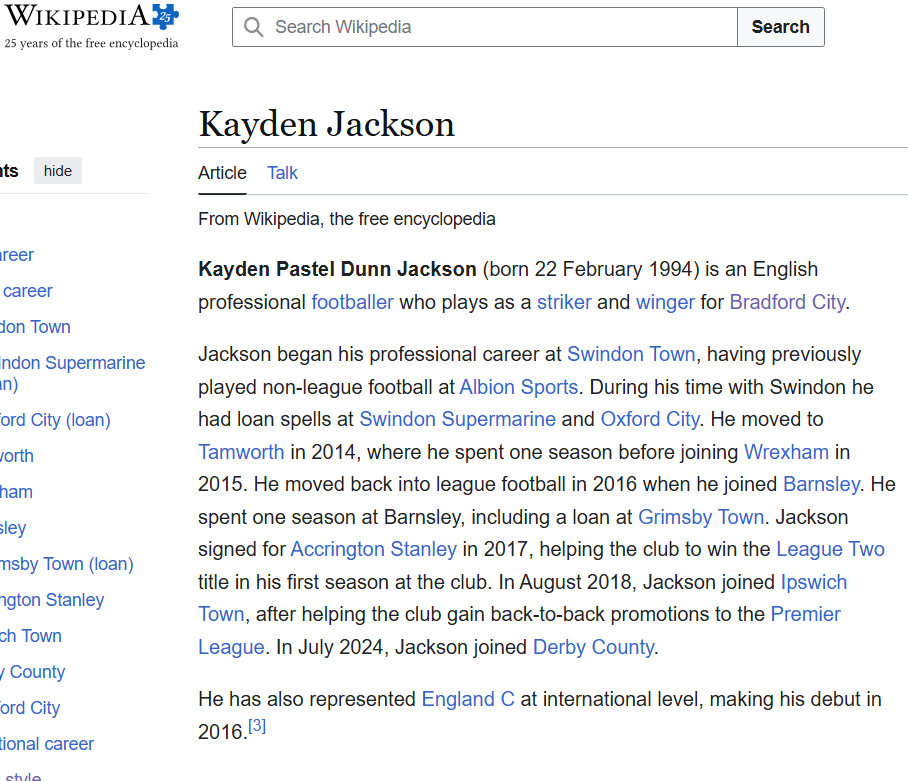Open the Ipswich Town link in paragraph

(814, 582)
